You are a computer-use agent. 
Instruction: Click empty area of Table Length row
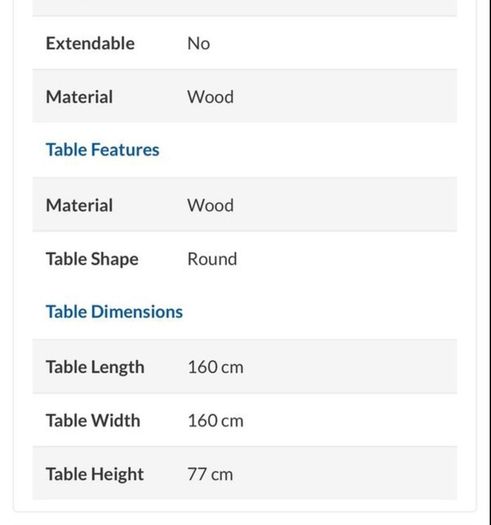pos(350,366)
